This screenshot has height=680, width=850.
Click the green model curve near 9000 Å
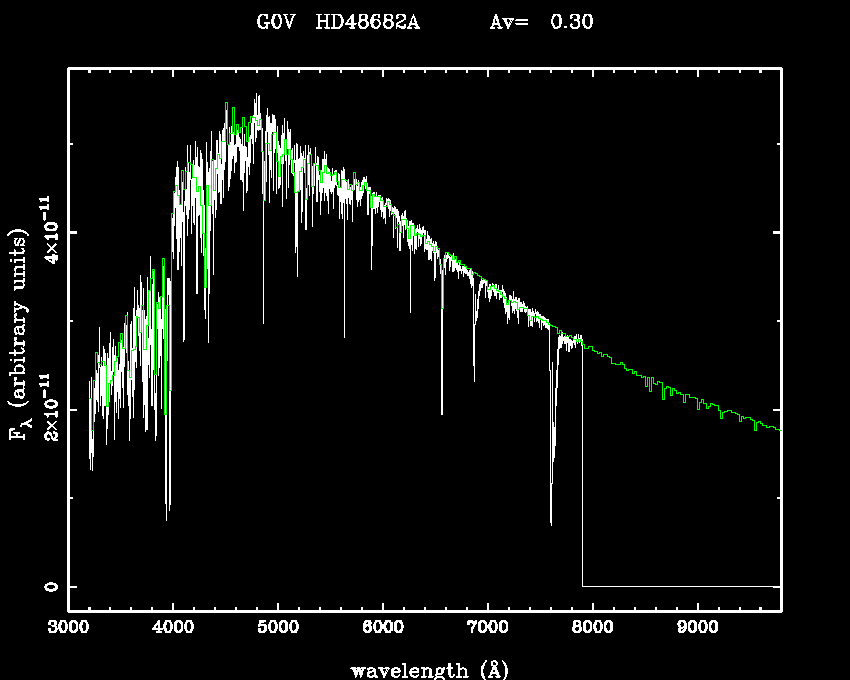pyautogui.click(x=697, y=402)
